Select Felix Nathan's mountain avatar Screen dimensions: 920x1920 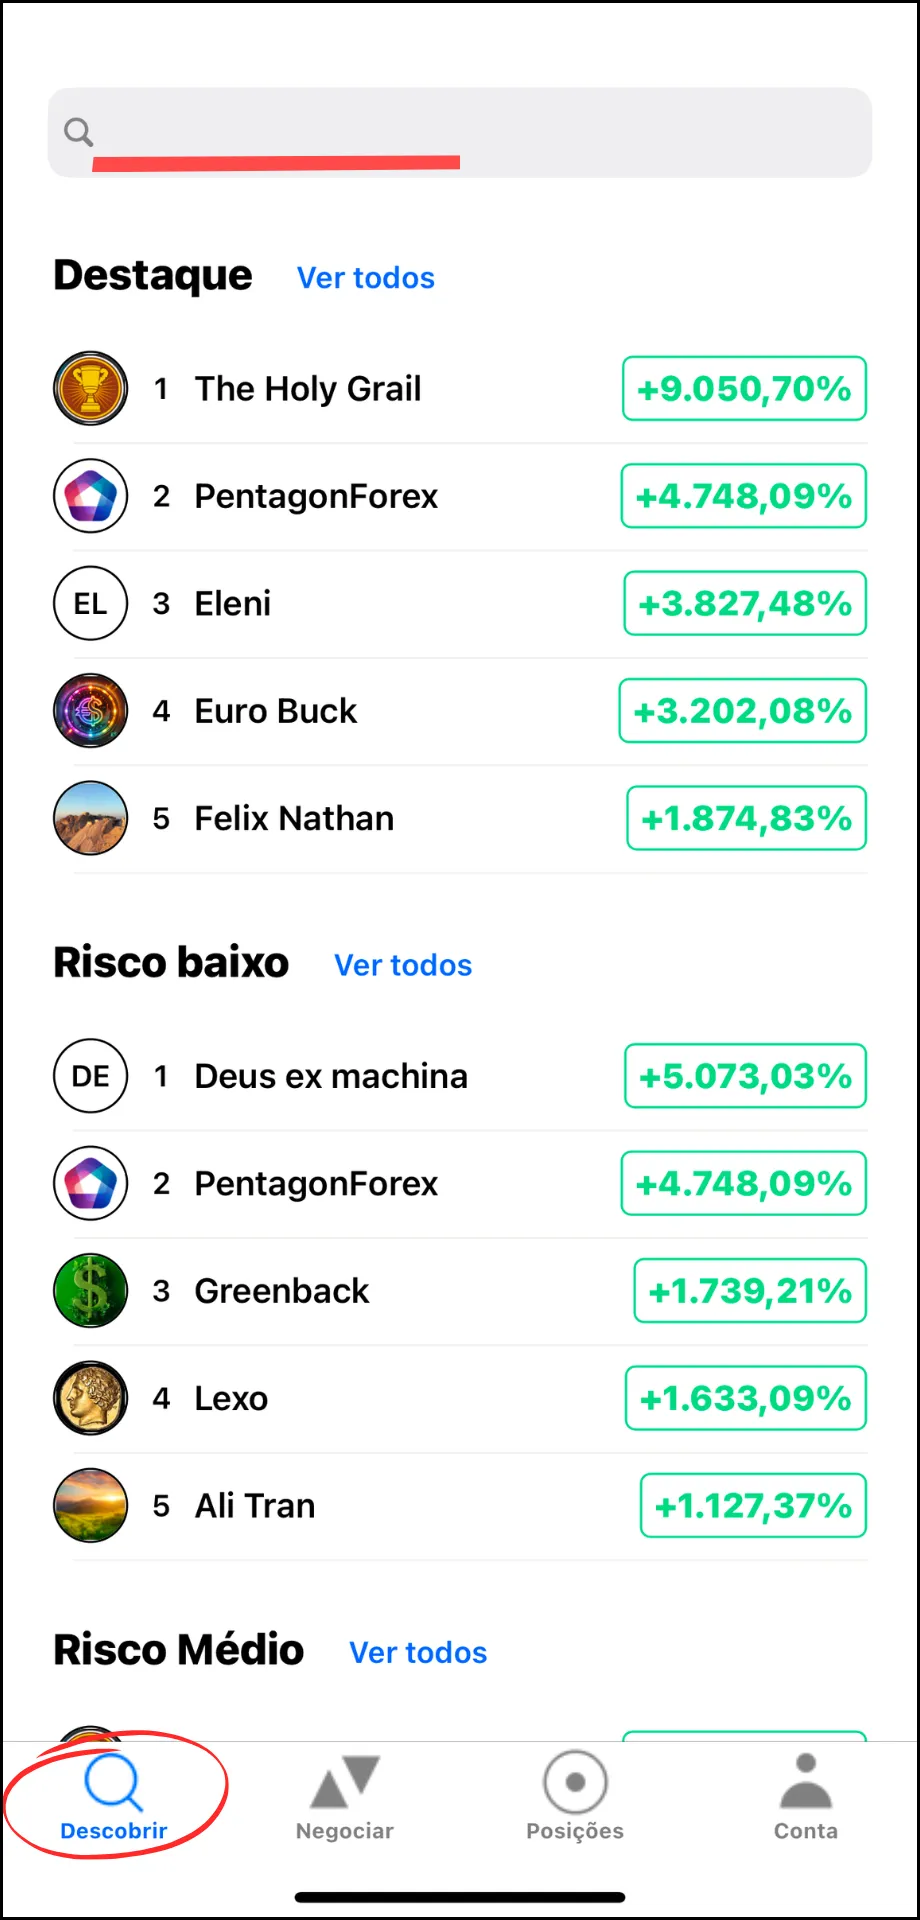click(90, 818)
